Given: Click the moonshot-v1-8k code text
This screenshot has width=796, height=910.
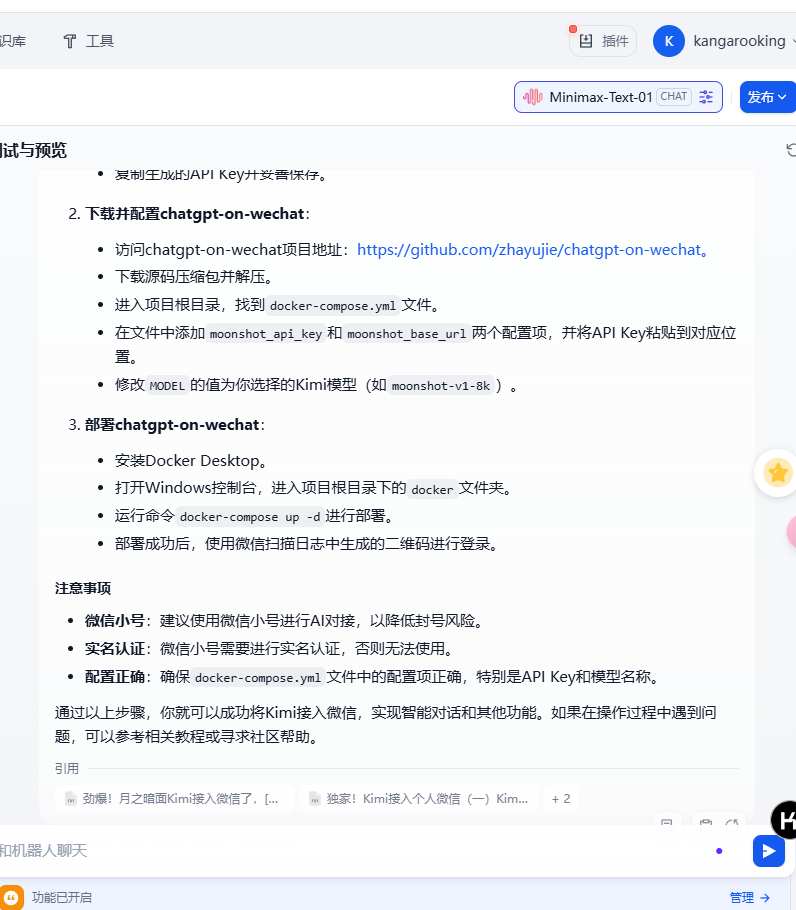Looking at the screenshot, I should (x=441, y=386).
